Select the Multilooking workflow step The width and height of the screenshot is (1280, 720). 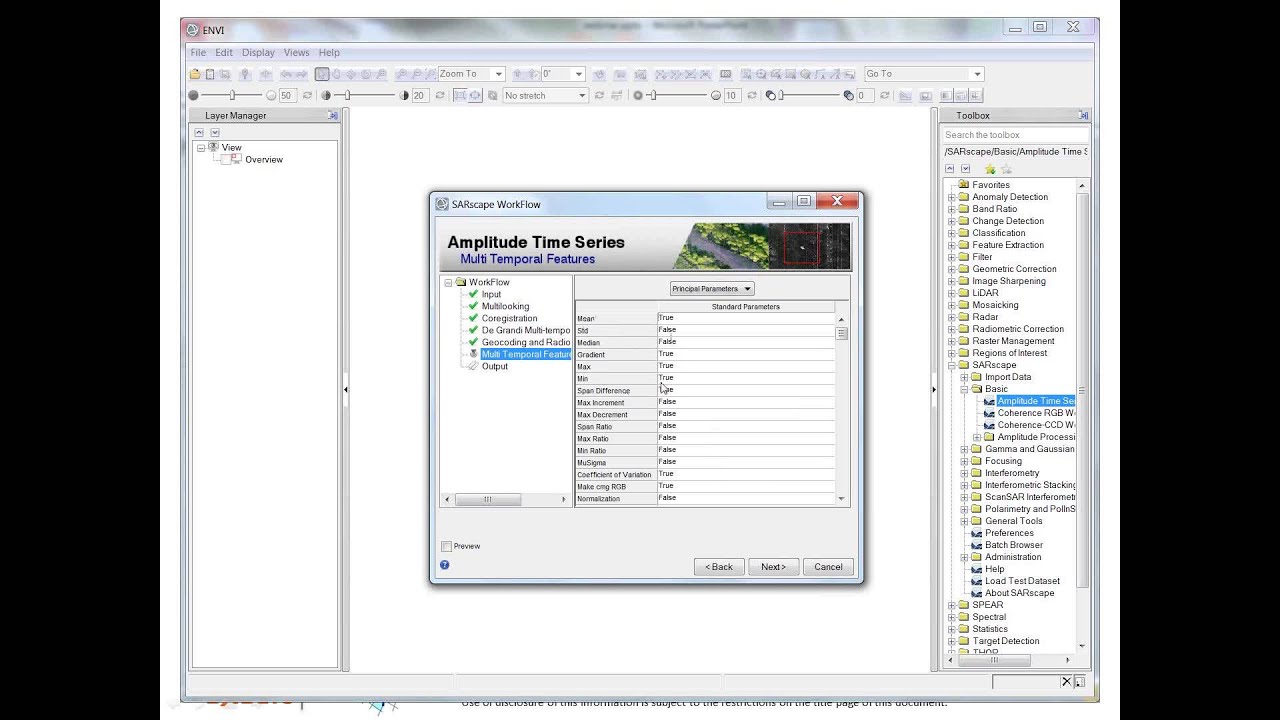[x=505, y=306]
